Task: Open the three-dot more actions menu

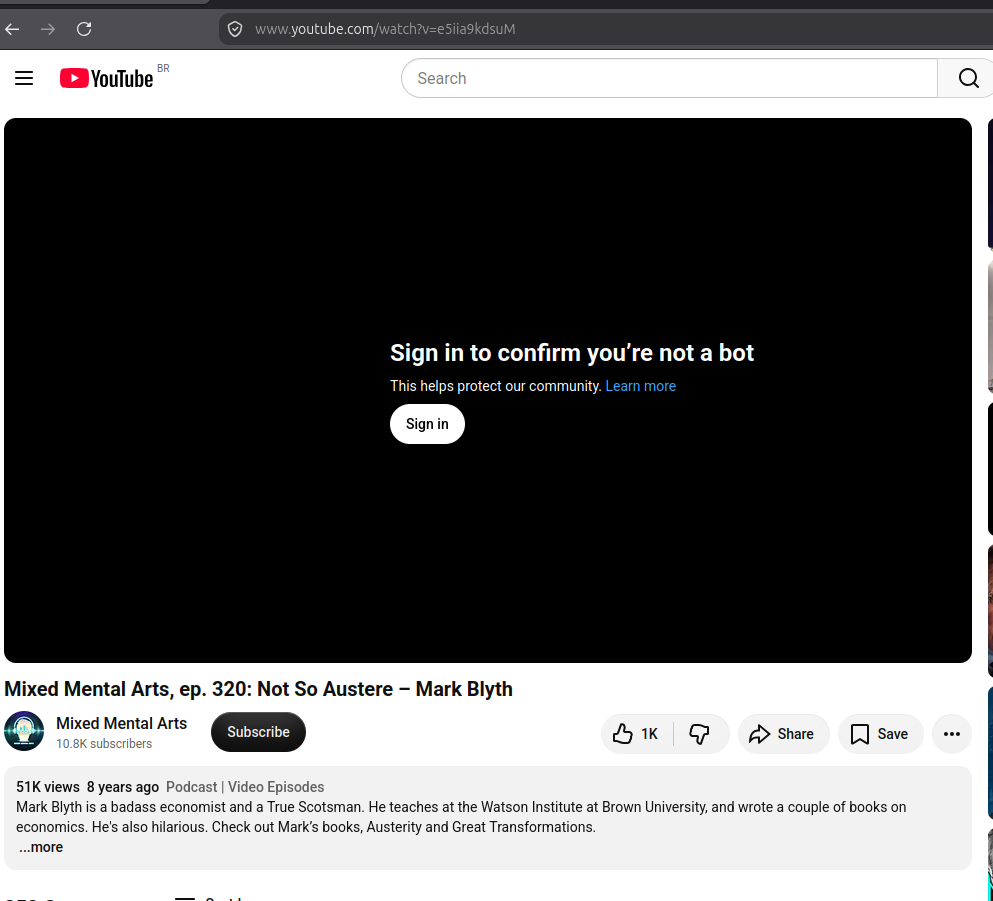Action: (951, 734)
